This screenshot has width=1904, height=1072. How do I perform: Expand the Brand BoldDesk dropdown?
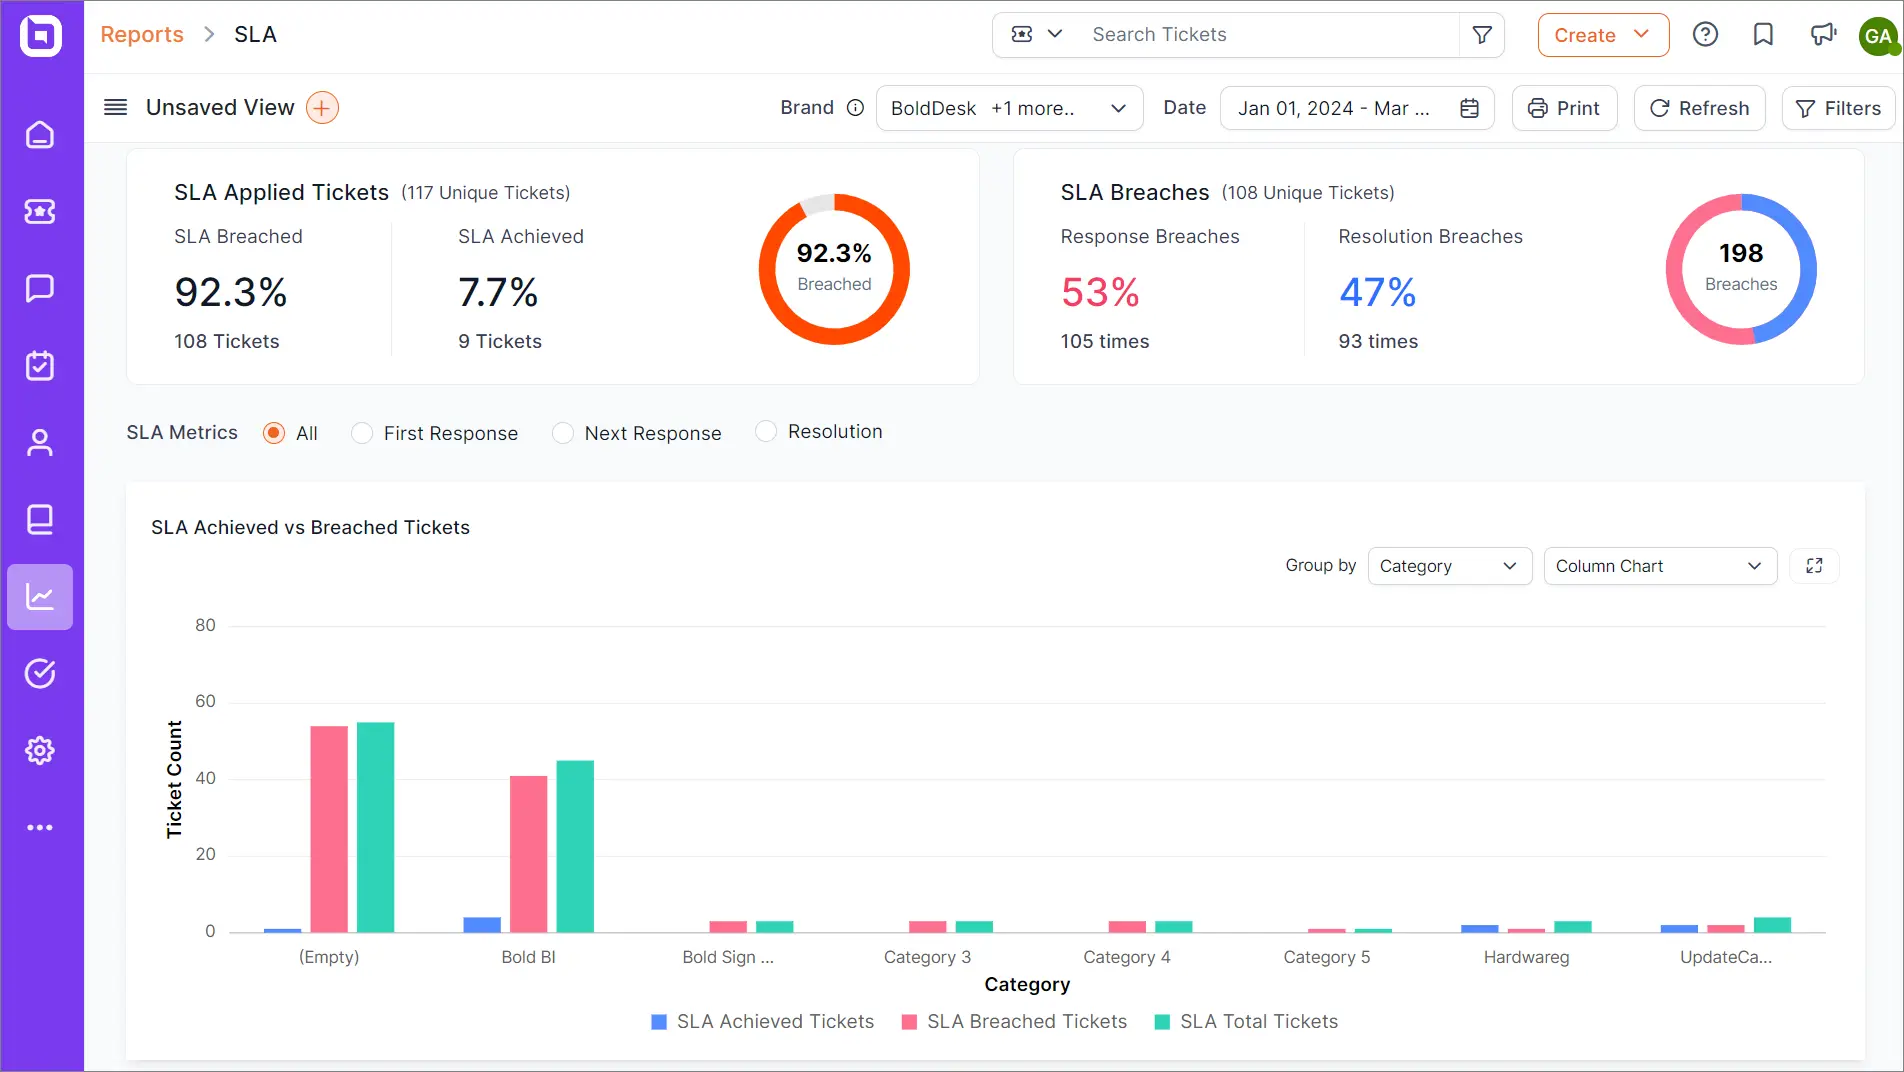tap(1009, 108)
